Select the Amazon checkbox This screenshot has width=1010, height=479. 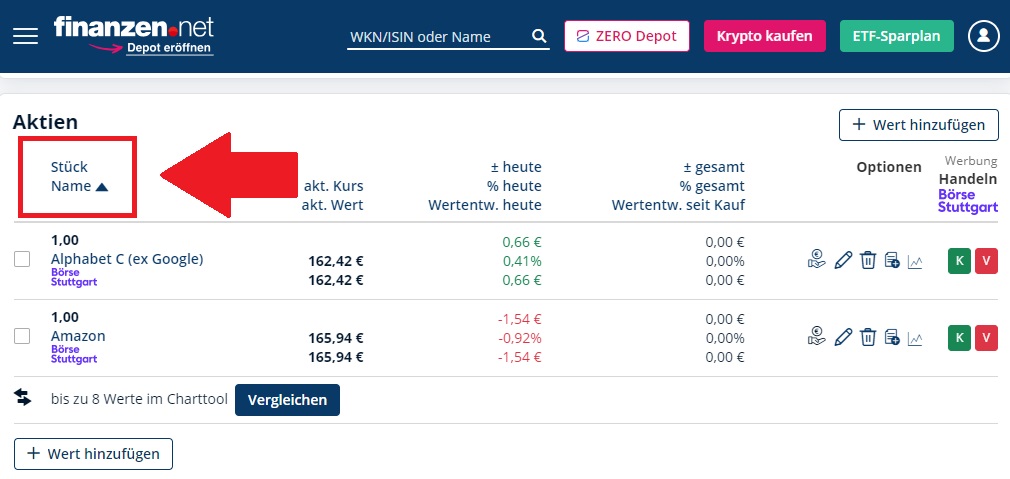tap(22, 336)
